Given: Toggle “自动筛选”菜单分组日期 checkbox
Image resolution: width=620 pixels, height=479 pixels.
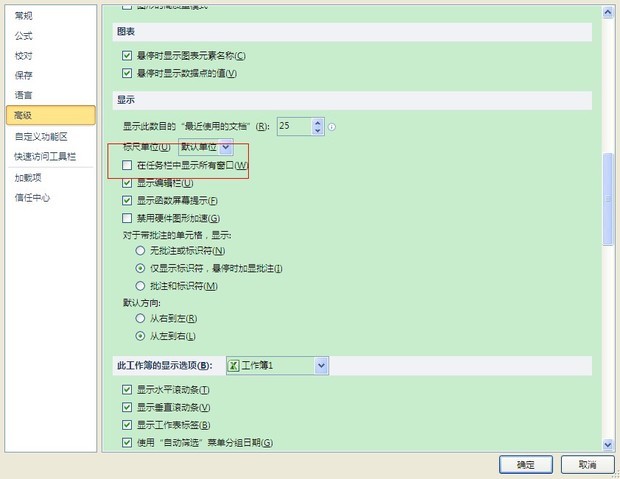Looking at the screenshot, I should (127, 442).
